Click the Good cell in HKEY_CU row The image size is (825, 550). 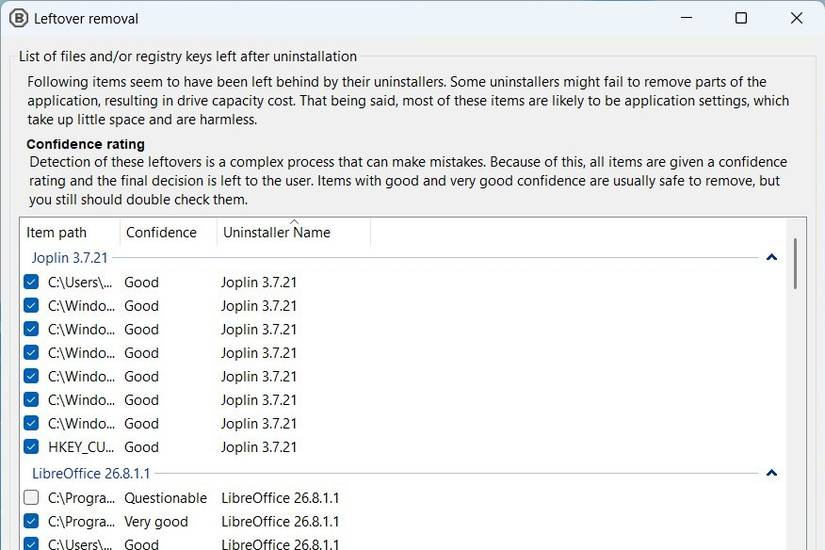pos(141,447)
